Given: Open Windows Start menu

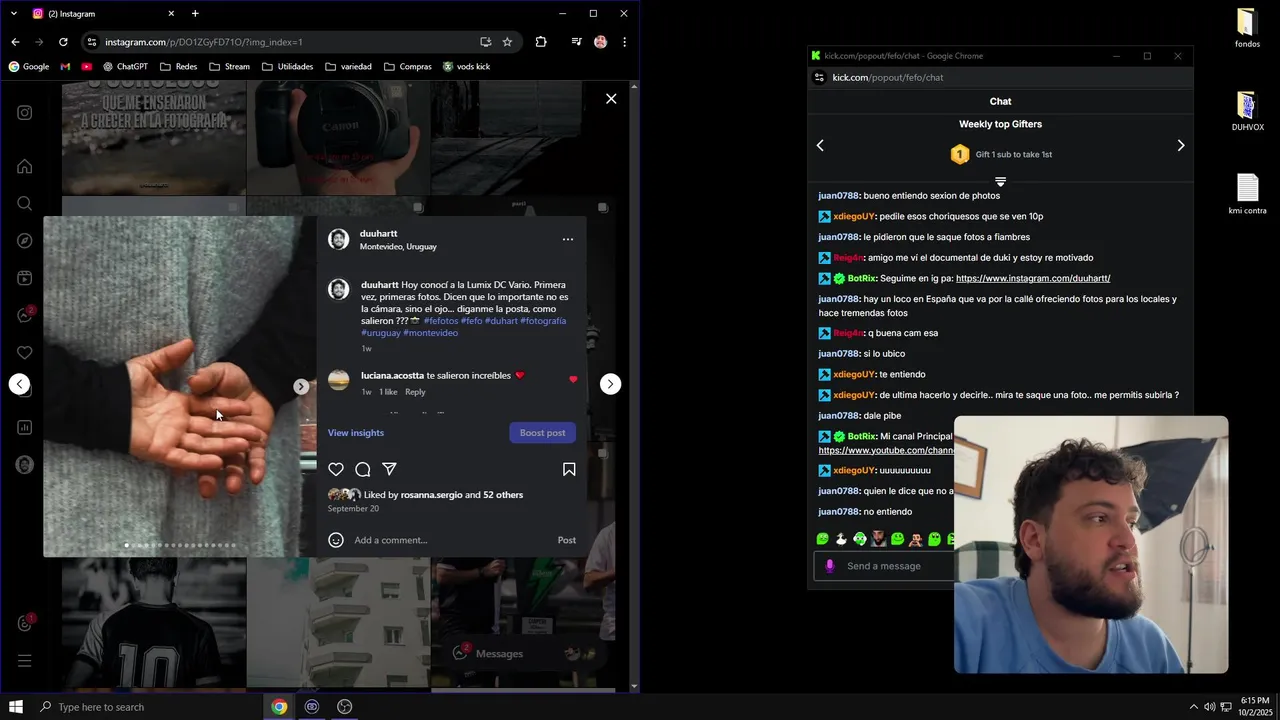Looking at the screenshot, I should 16,707.
